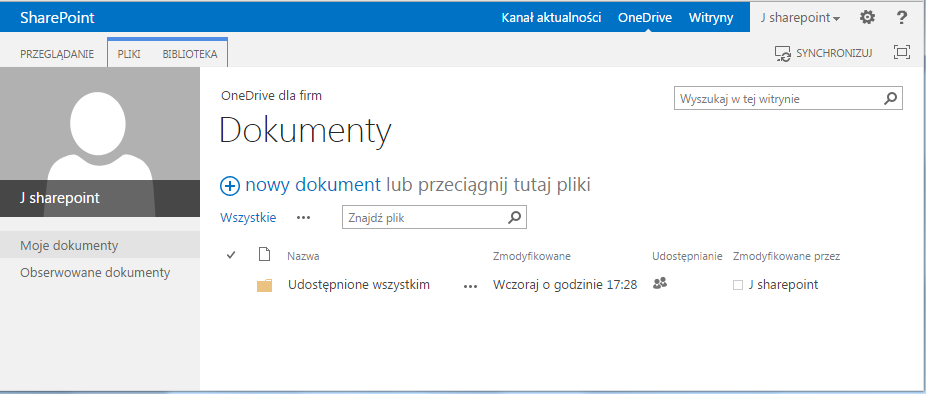Click the select-all checkmark in list header
Image resolution: width=926 pixels, height=394 pixels.
point(231,255)
